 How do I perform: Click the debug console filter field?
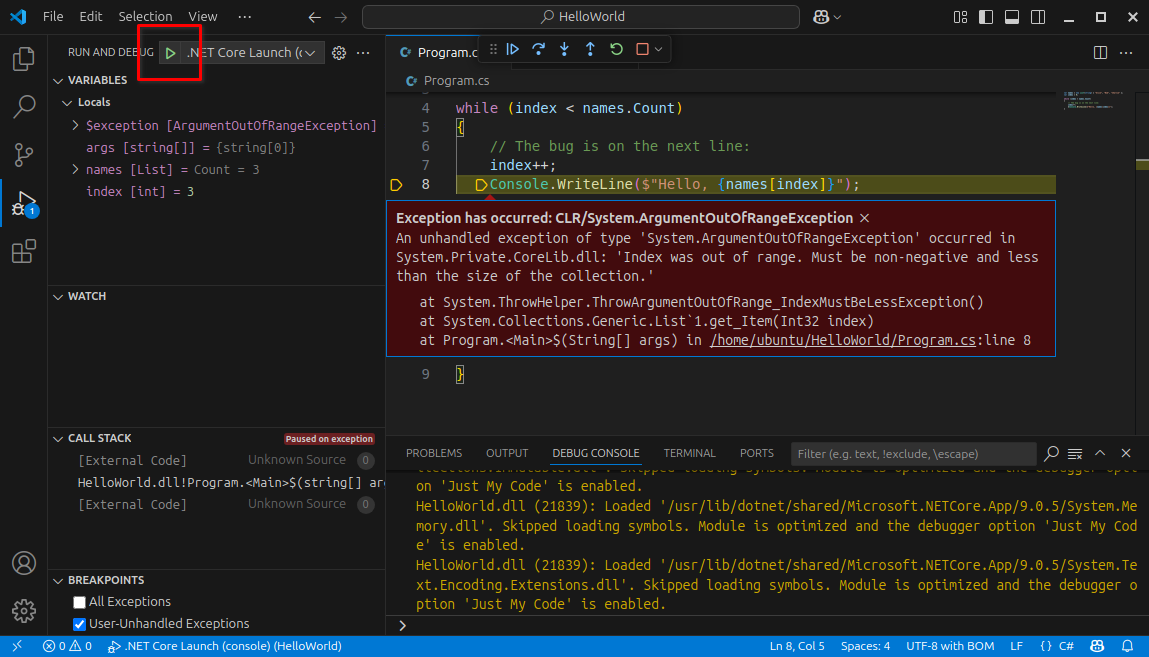click(913, 454)
